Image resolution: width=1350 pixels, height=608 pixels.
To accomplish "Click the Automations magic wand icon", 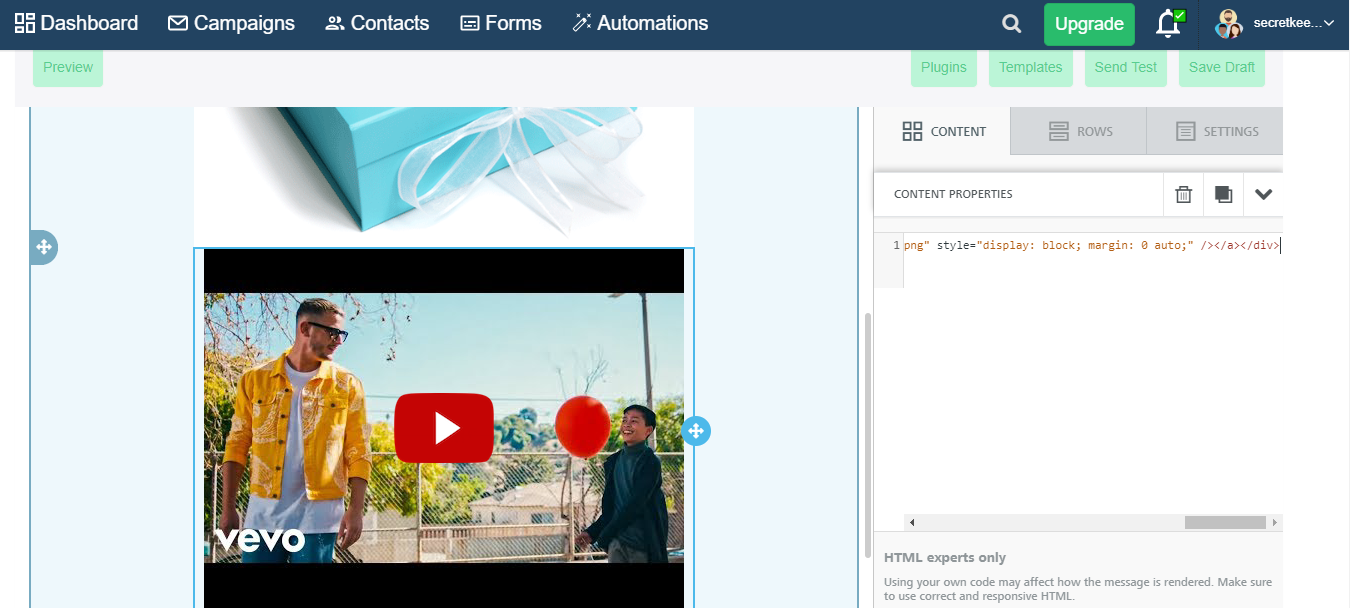I will [x=582, y=23].
